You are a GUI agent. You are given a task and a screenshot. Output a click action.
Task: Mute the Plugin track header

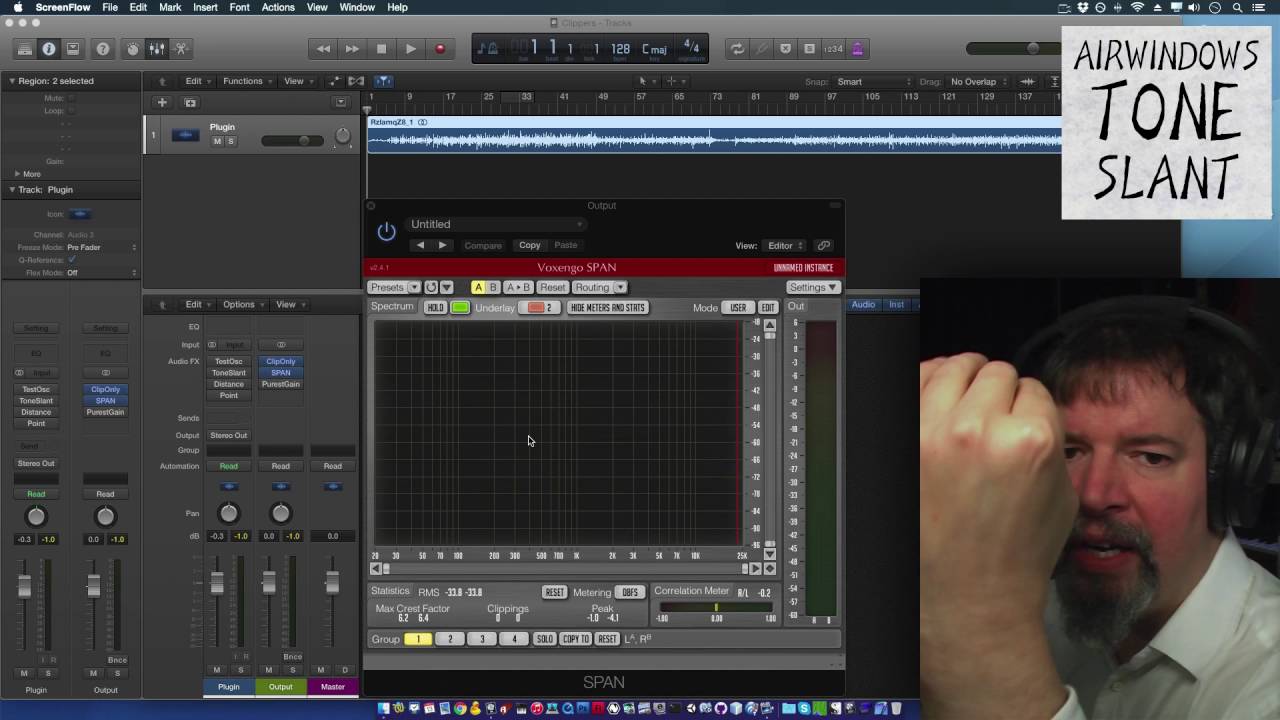click(217, 141)
